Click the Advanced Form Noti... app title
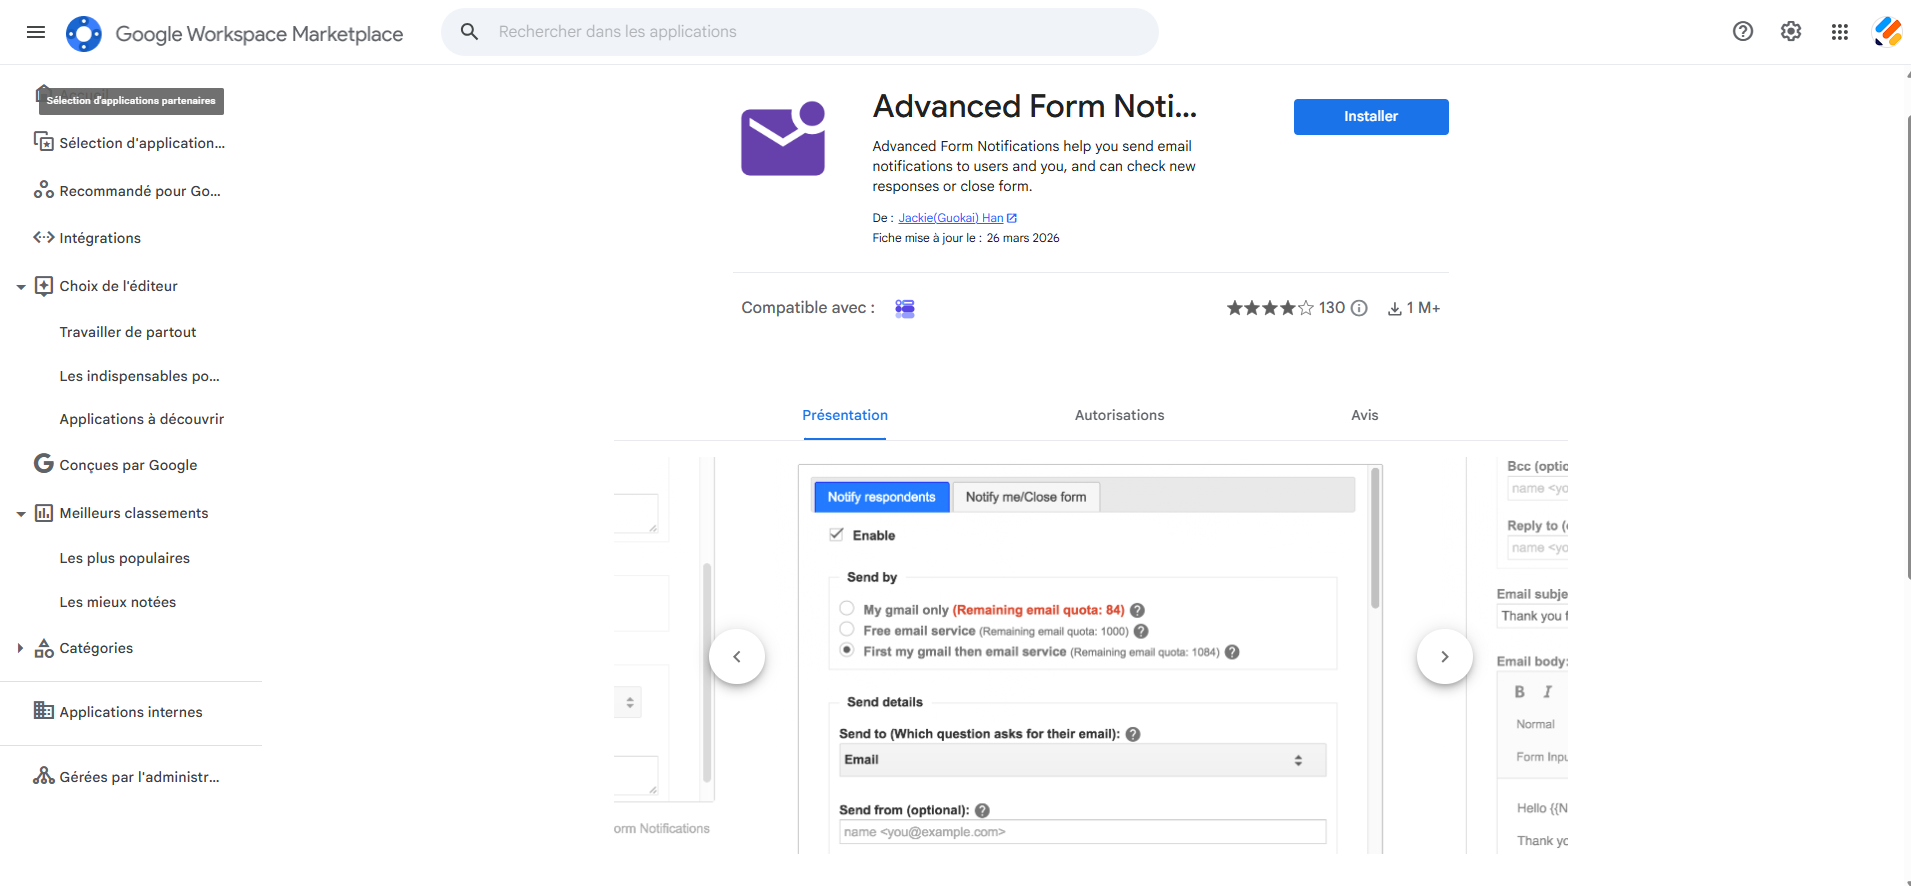 (x=1034, y=106)
